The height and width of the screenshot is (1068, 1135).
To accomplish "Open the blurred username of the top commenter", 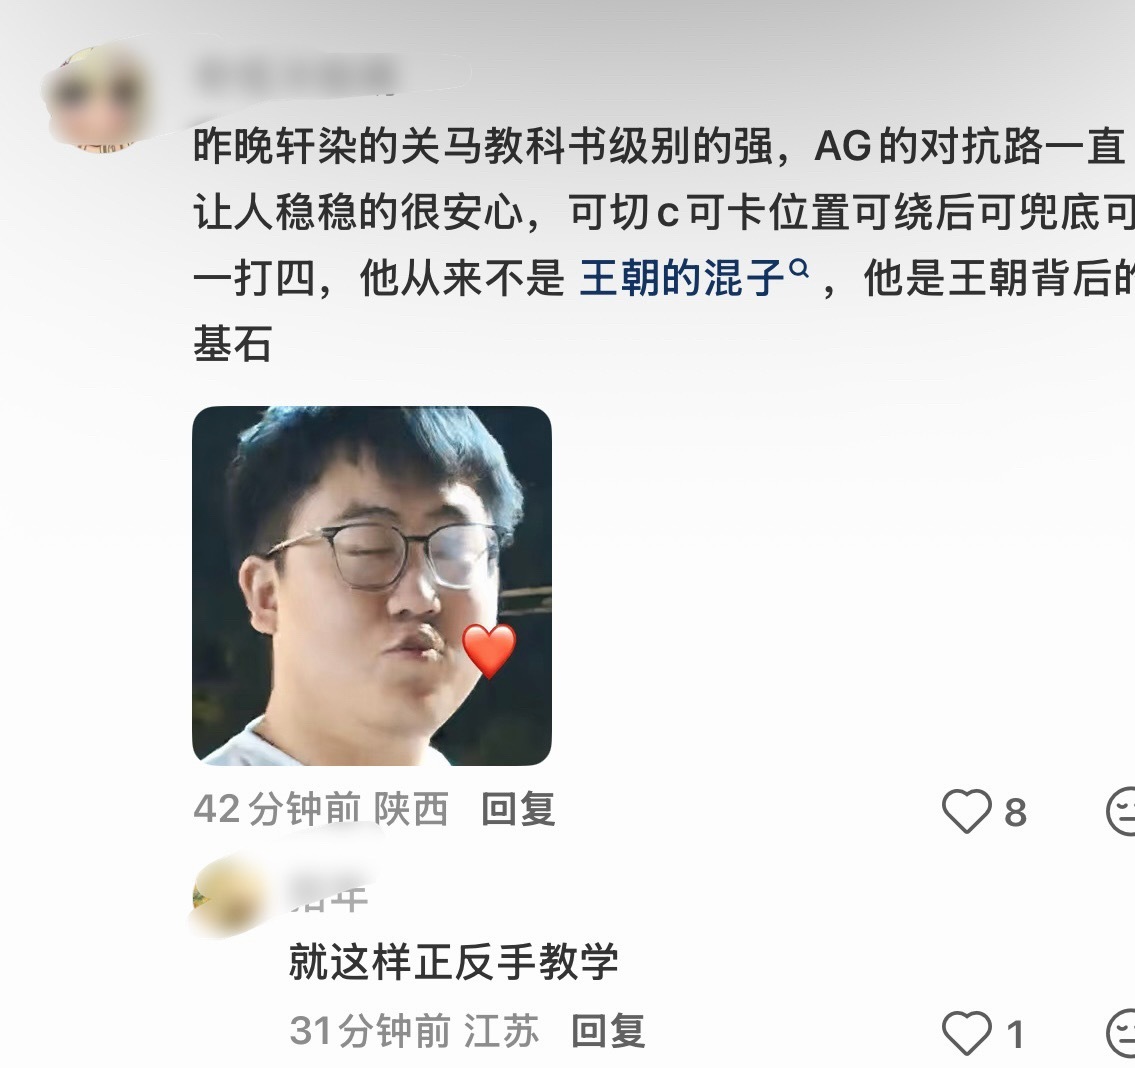I will 295,74.
